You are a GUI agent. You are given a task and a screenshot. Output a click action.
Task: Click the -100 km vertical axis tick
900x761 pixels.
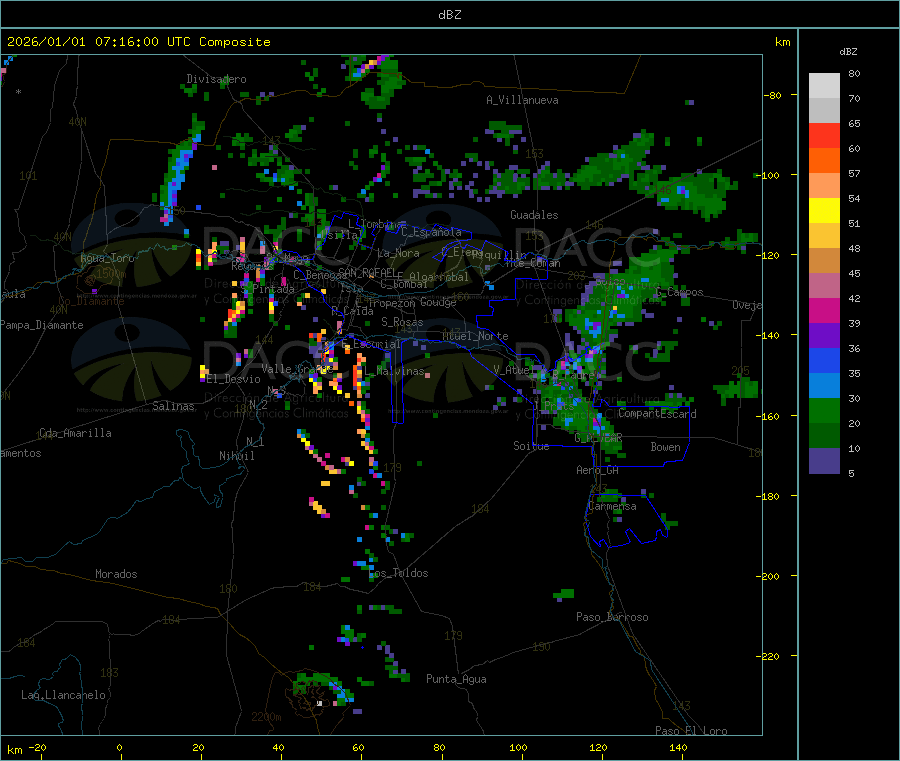click(x=769, y=175)
